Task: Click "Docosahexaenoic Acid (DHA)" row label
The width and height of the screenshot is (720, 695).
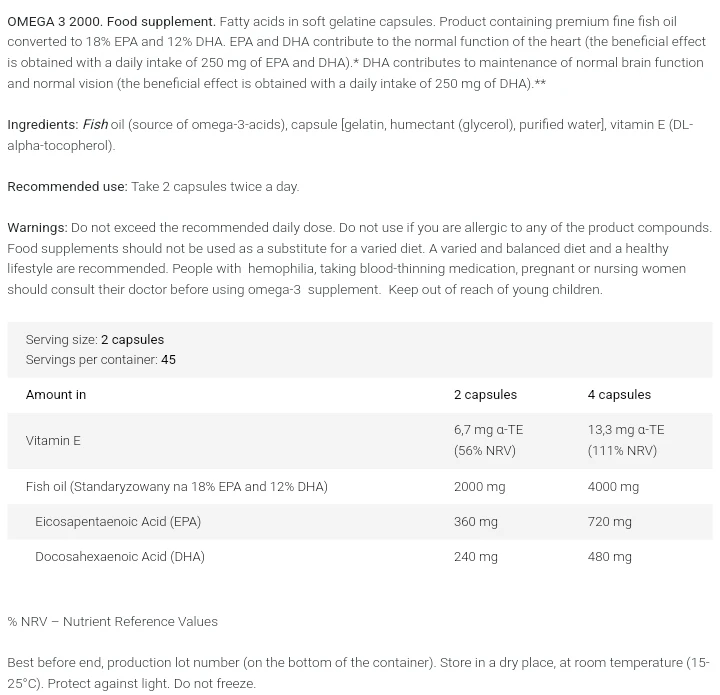Action: click(120, 557)
